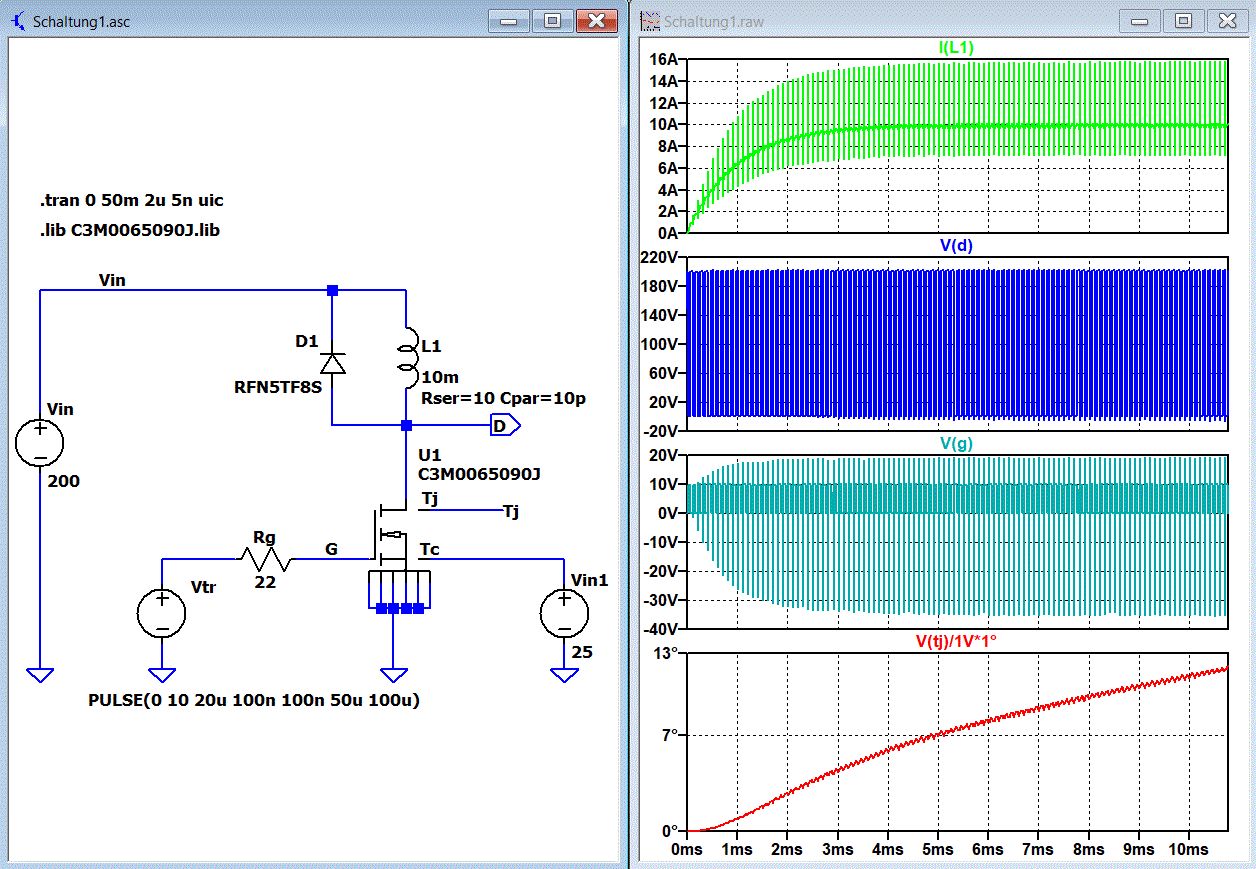Click the ground symbol beneath the MOSFET
1256x869 pixels.
(394, 674)
